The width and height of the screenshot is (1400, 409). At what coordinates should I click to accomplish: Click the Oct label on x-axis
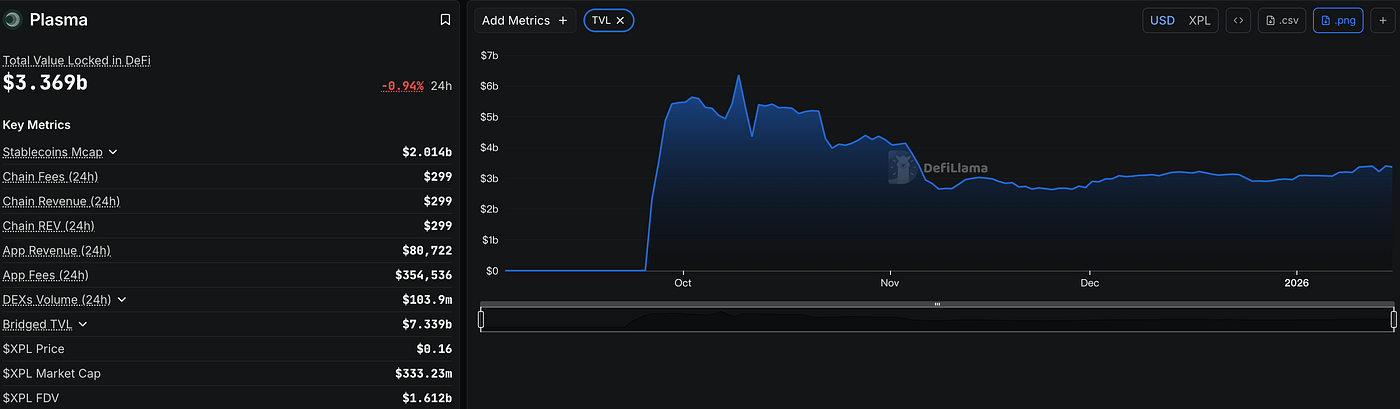(683, 283)
